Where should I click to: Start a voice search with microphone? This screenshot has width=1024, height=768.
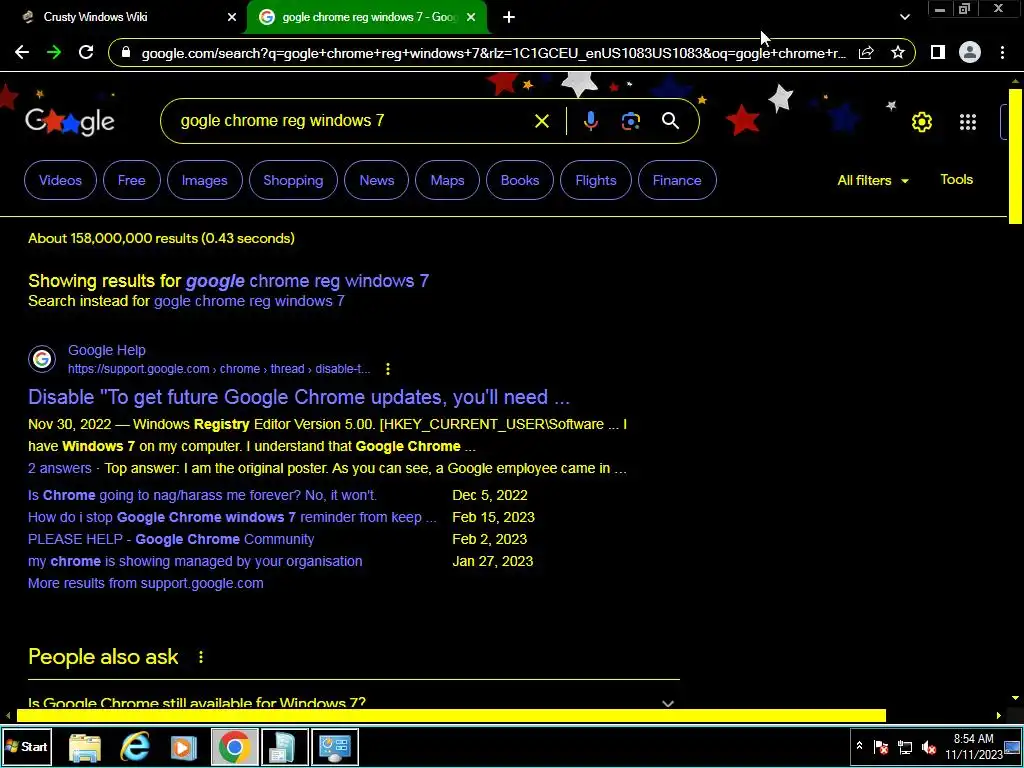click(x=590, y=121)
